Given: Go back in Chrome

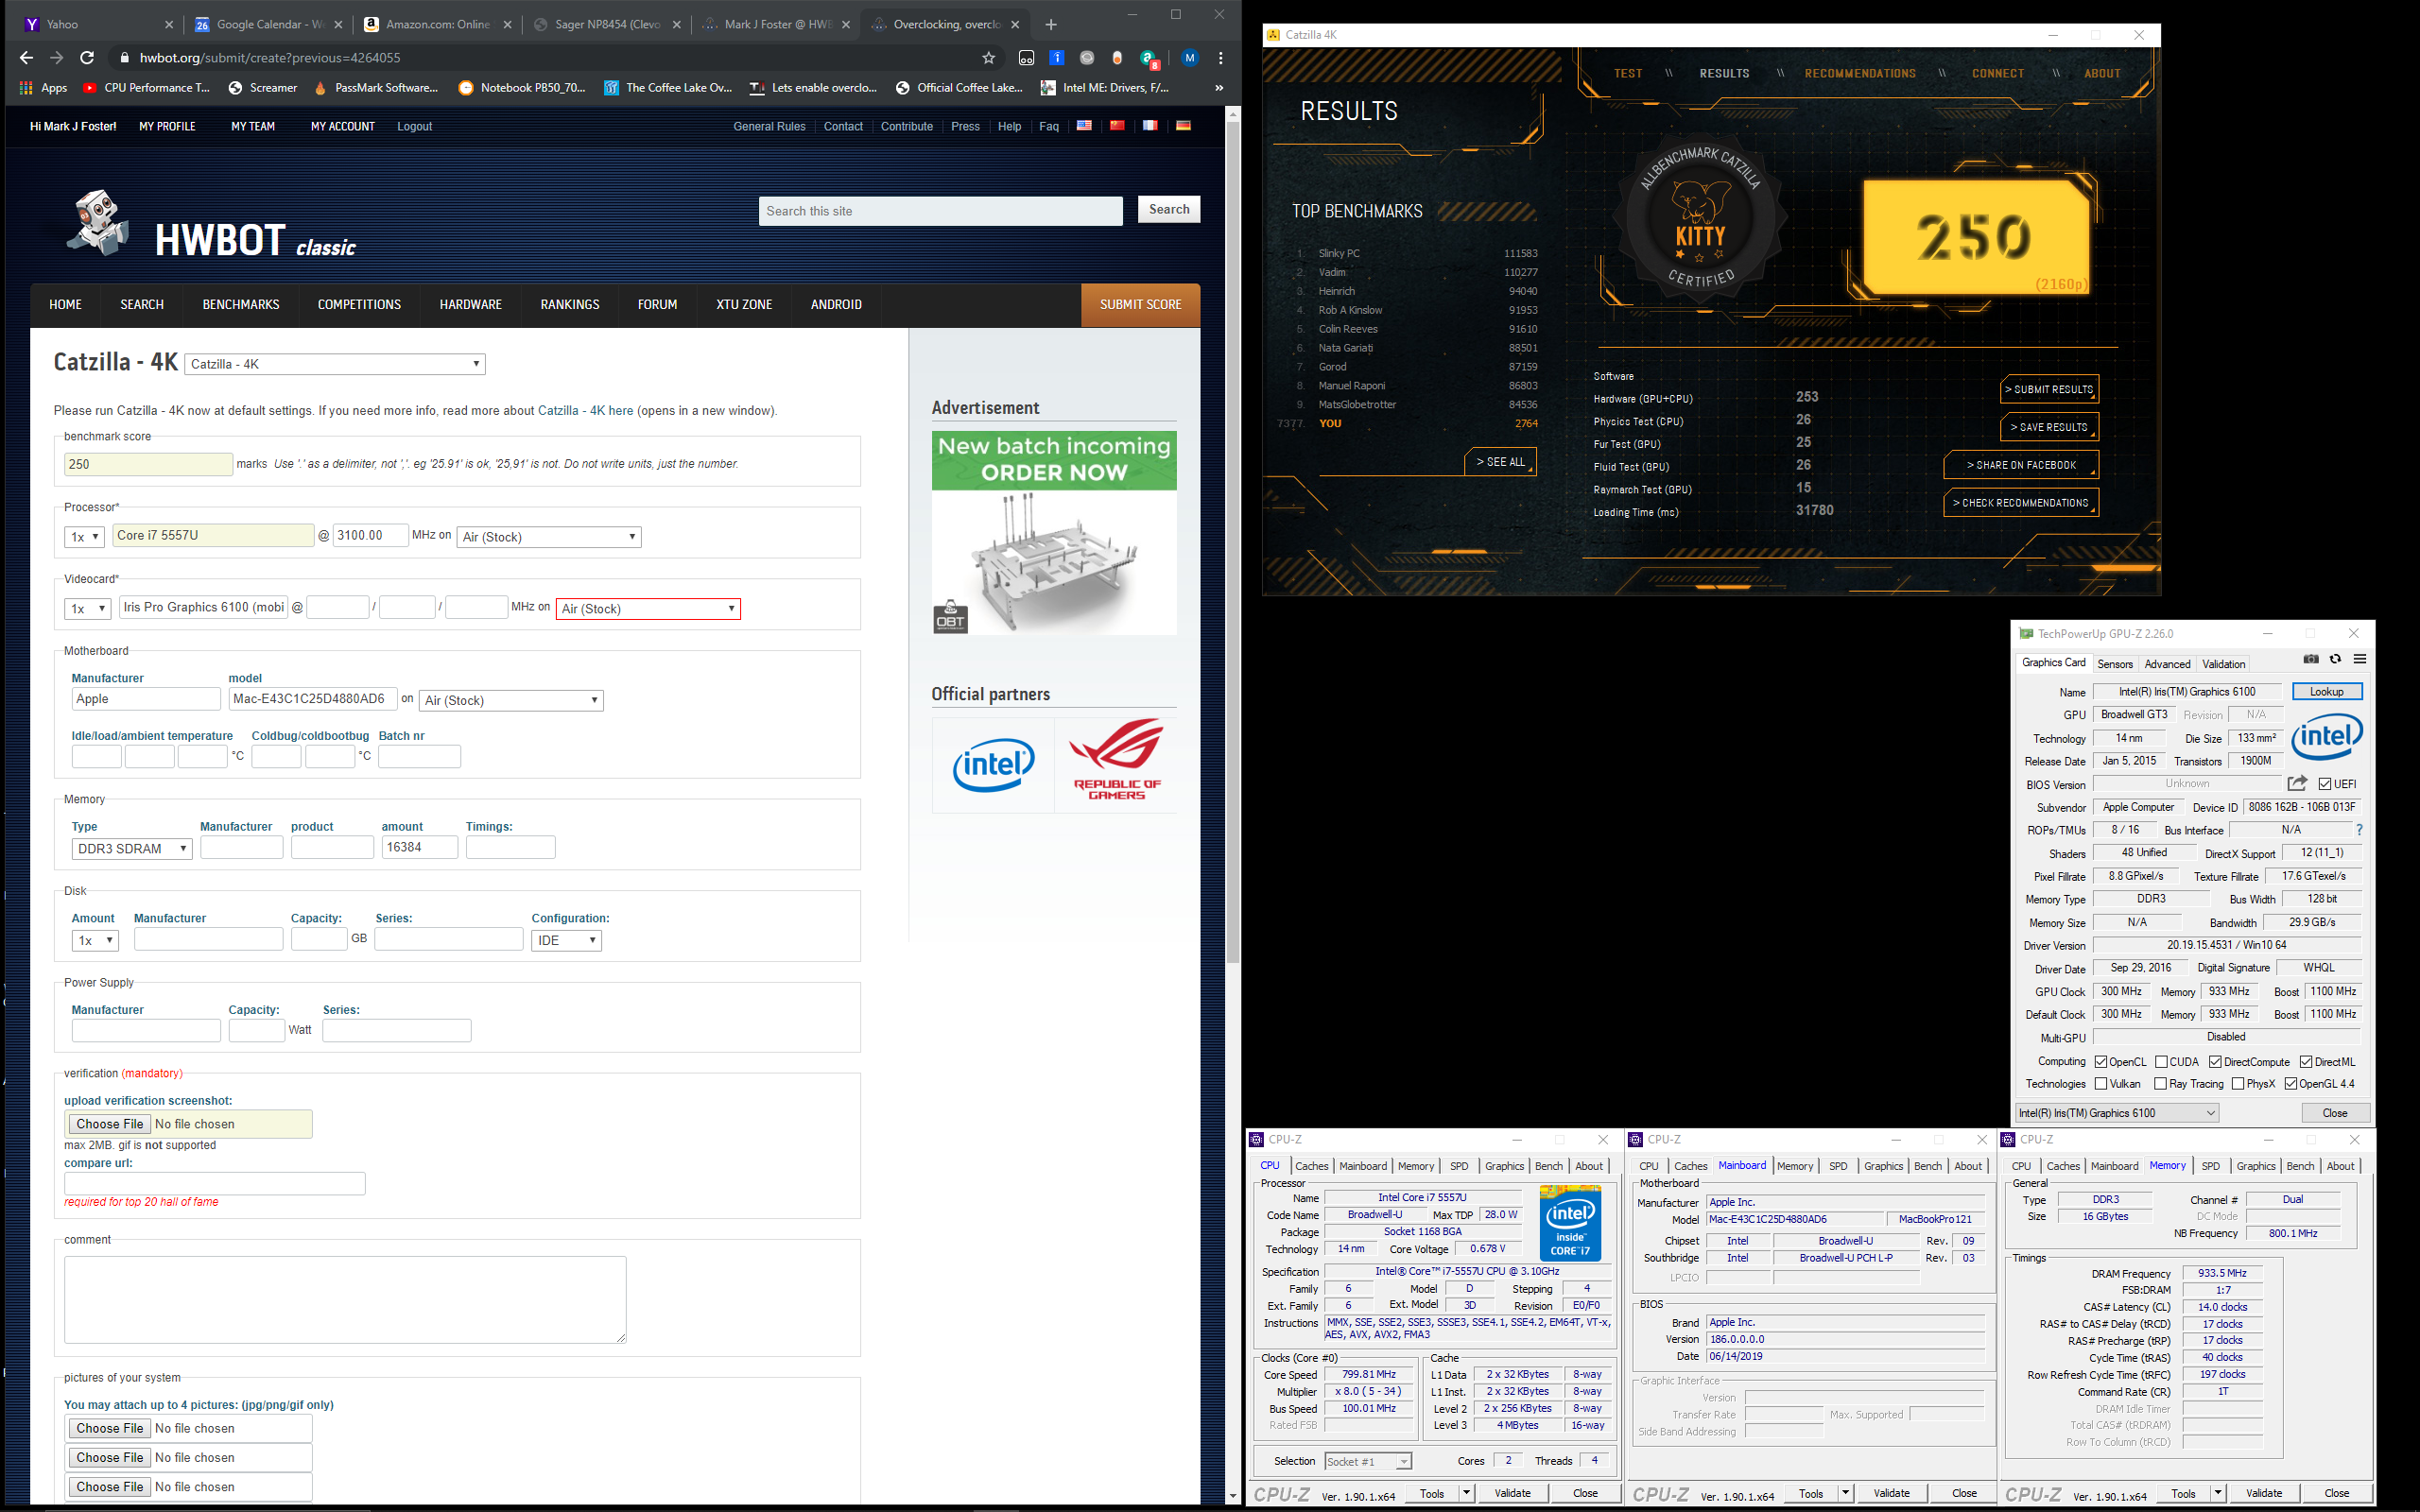Looking at the screenshot, I should pos(26,58).
